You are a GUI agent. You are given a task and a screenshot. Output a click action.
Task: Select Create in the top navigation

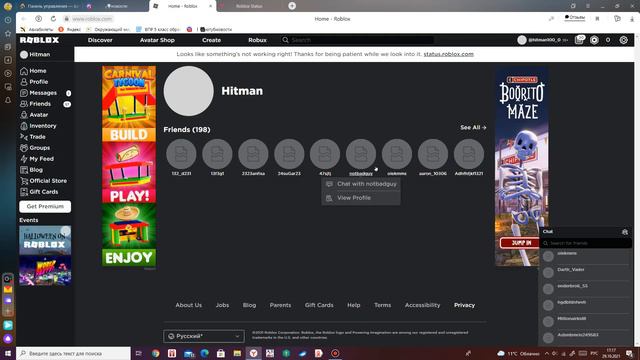click(211, 40)
